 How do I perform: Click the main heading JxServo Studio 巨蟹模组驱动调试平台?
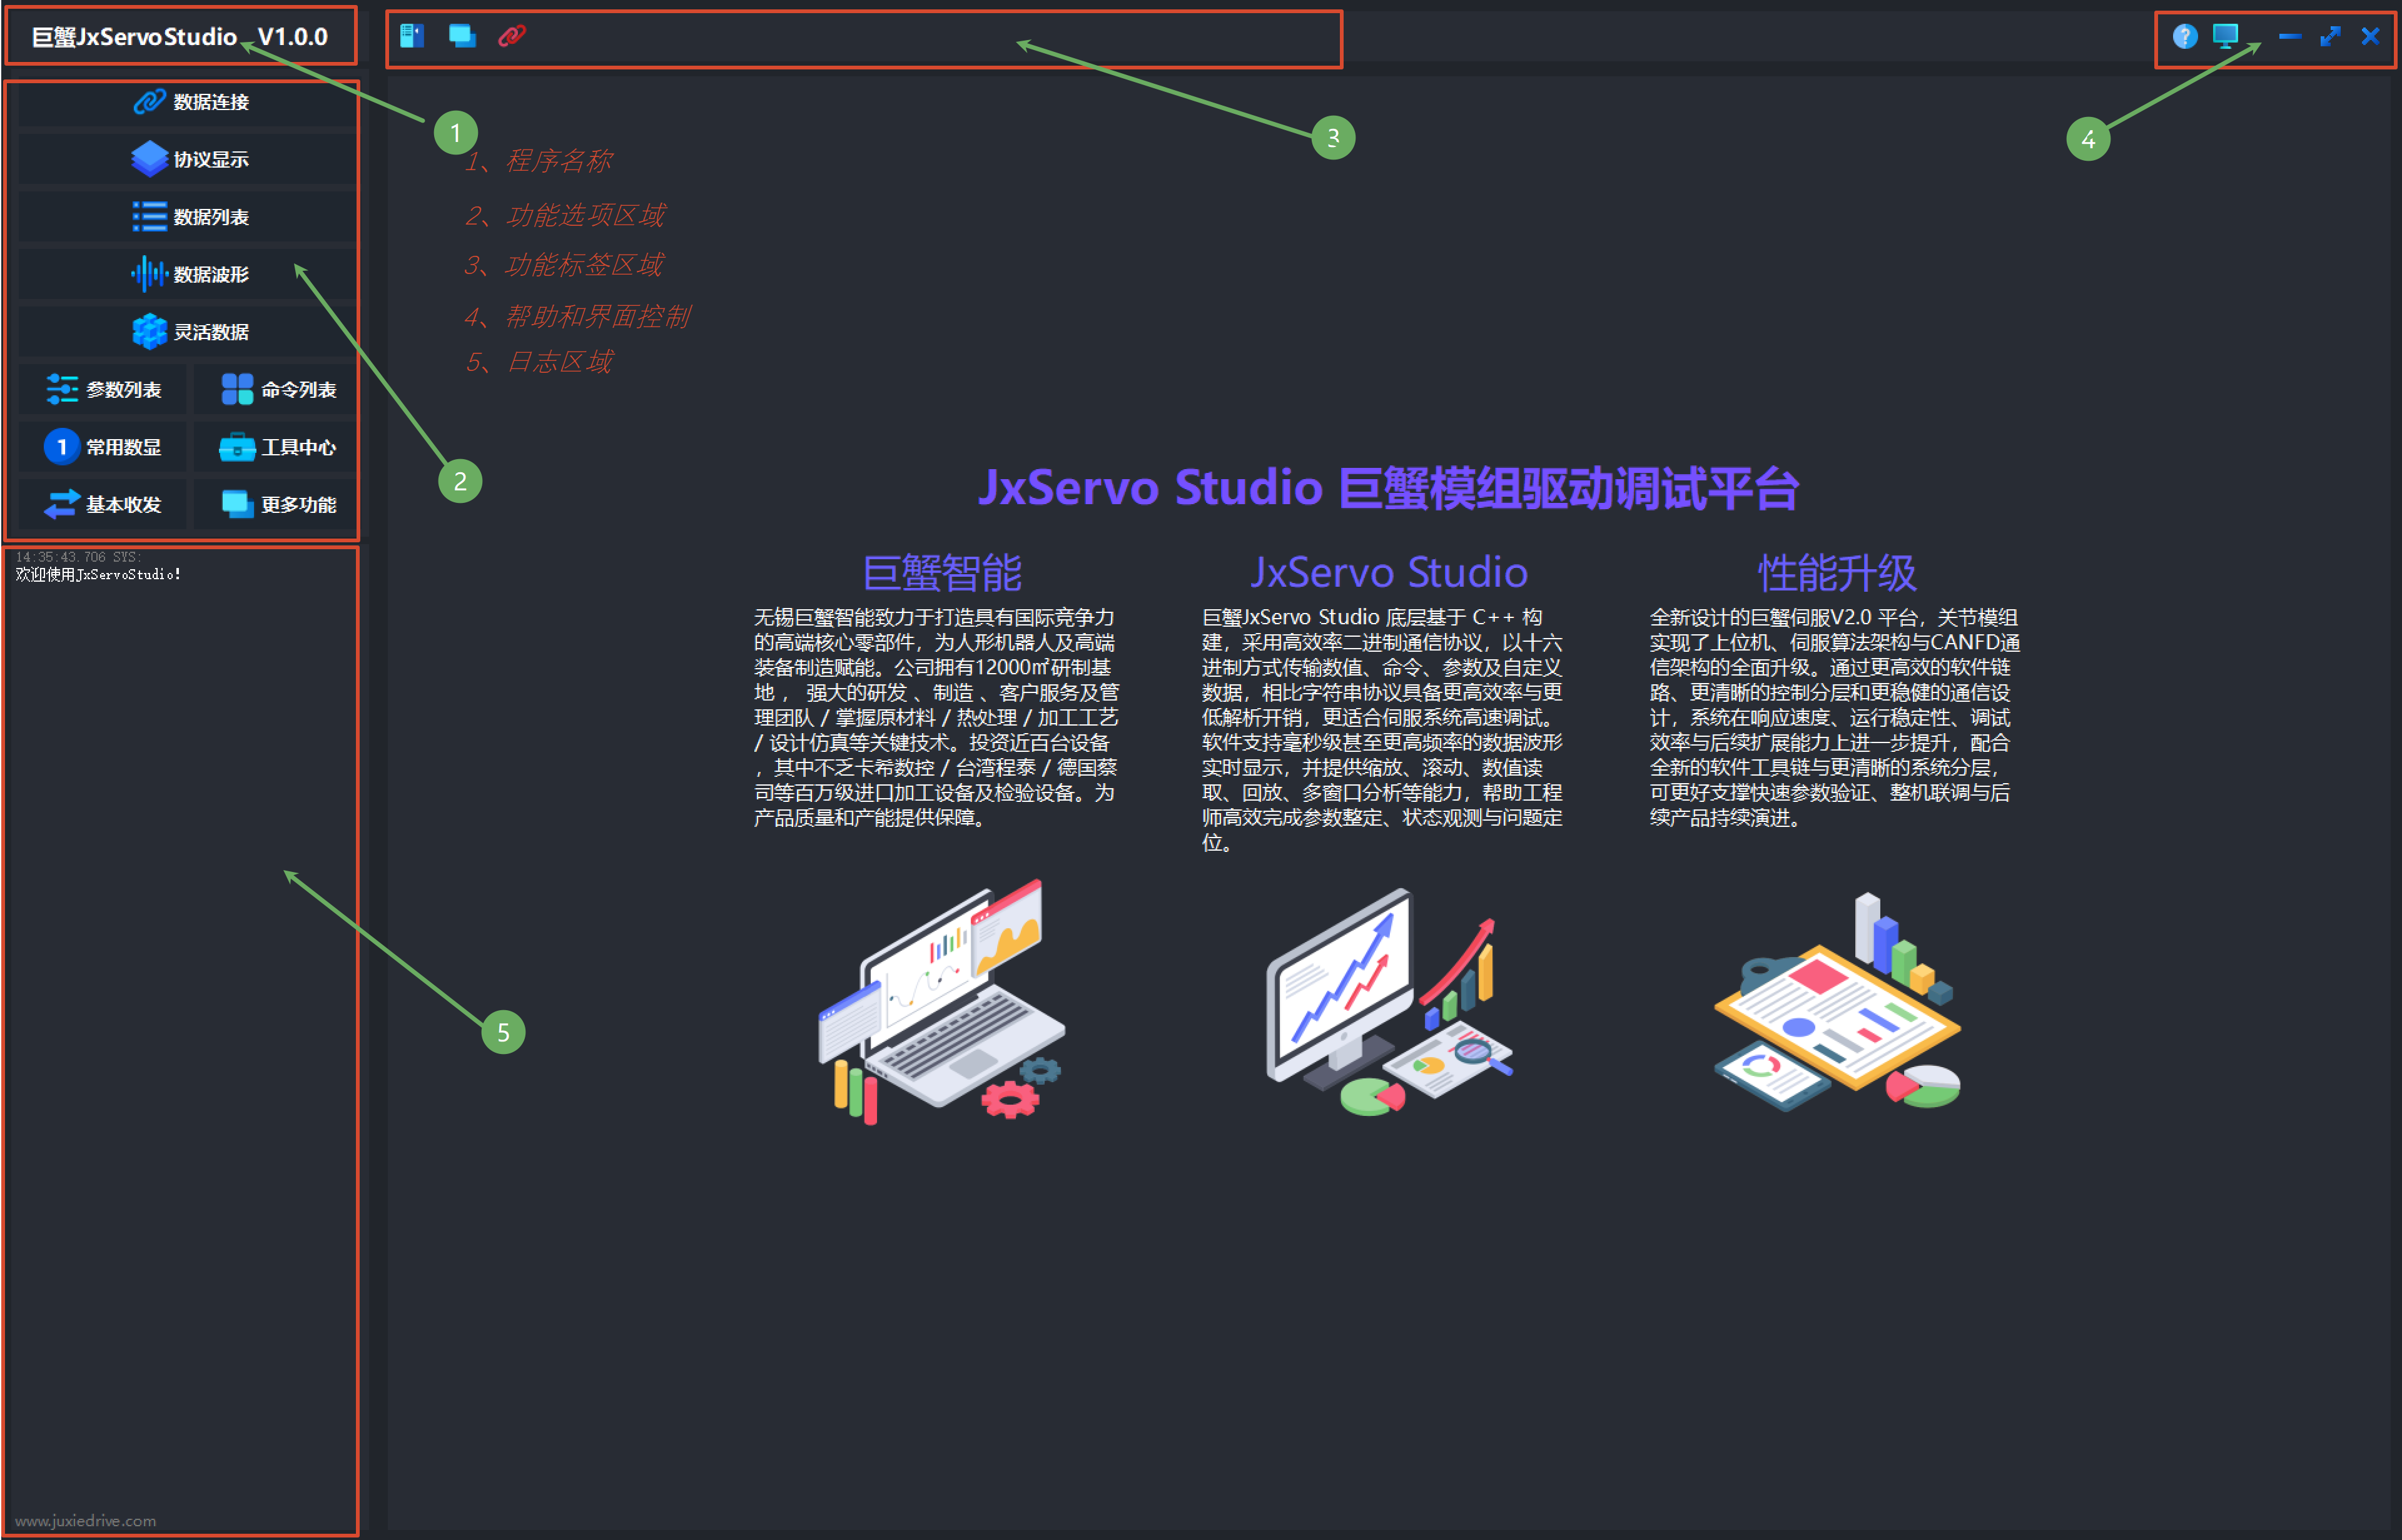pyautogui.click(x=1389, y=488)
